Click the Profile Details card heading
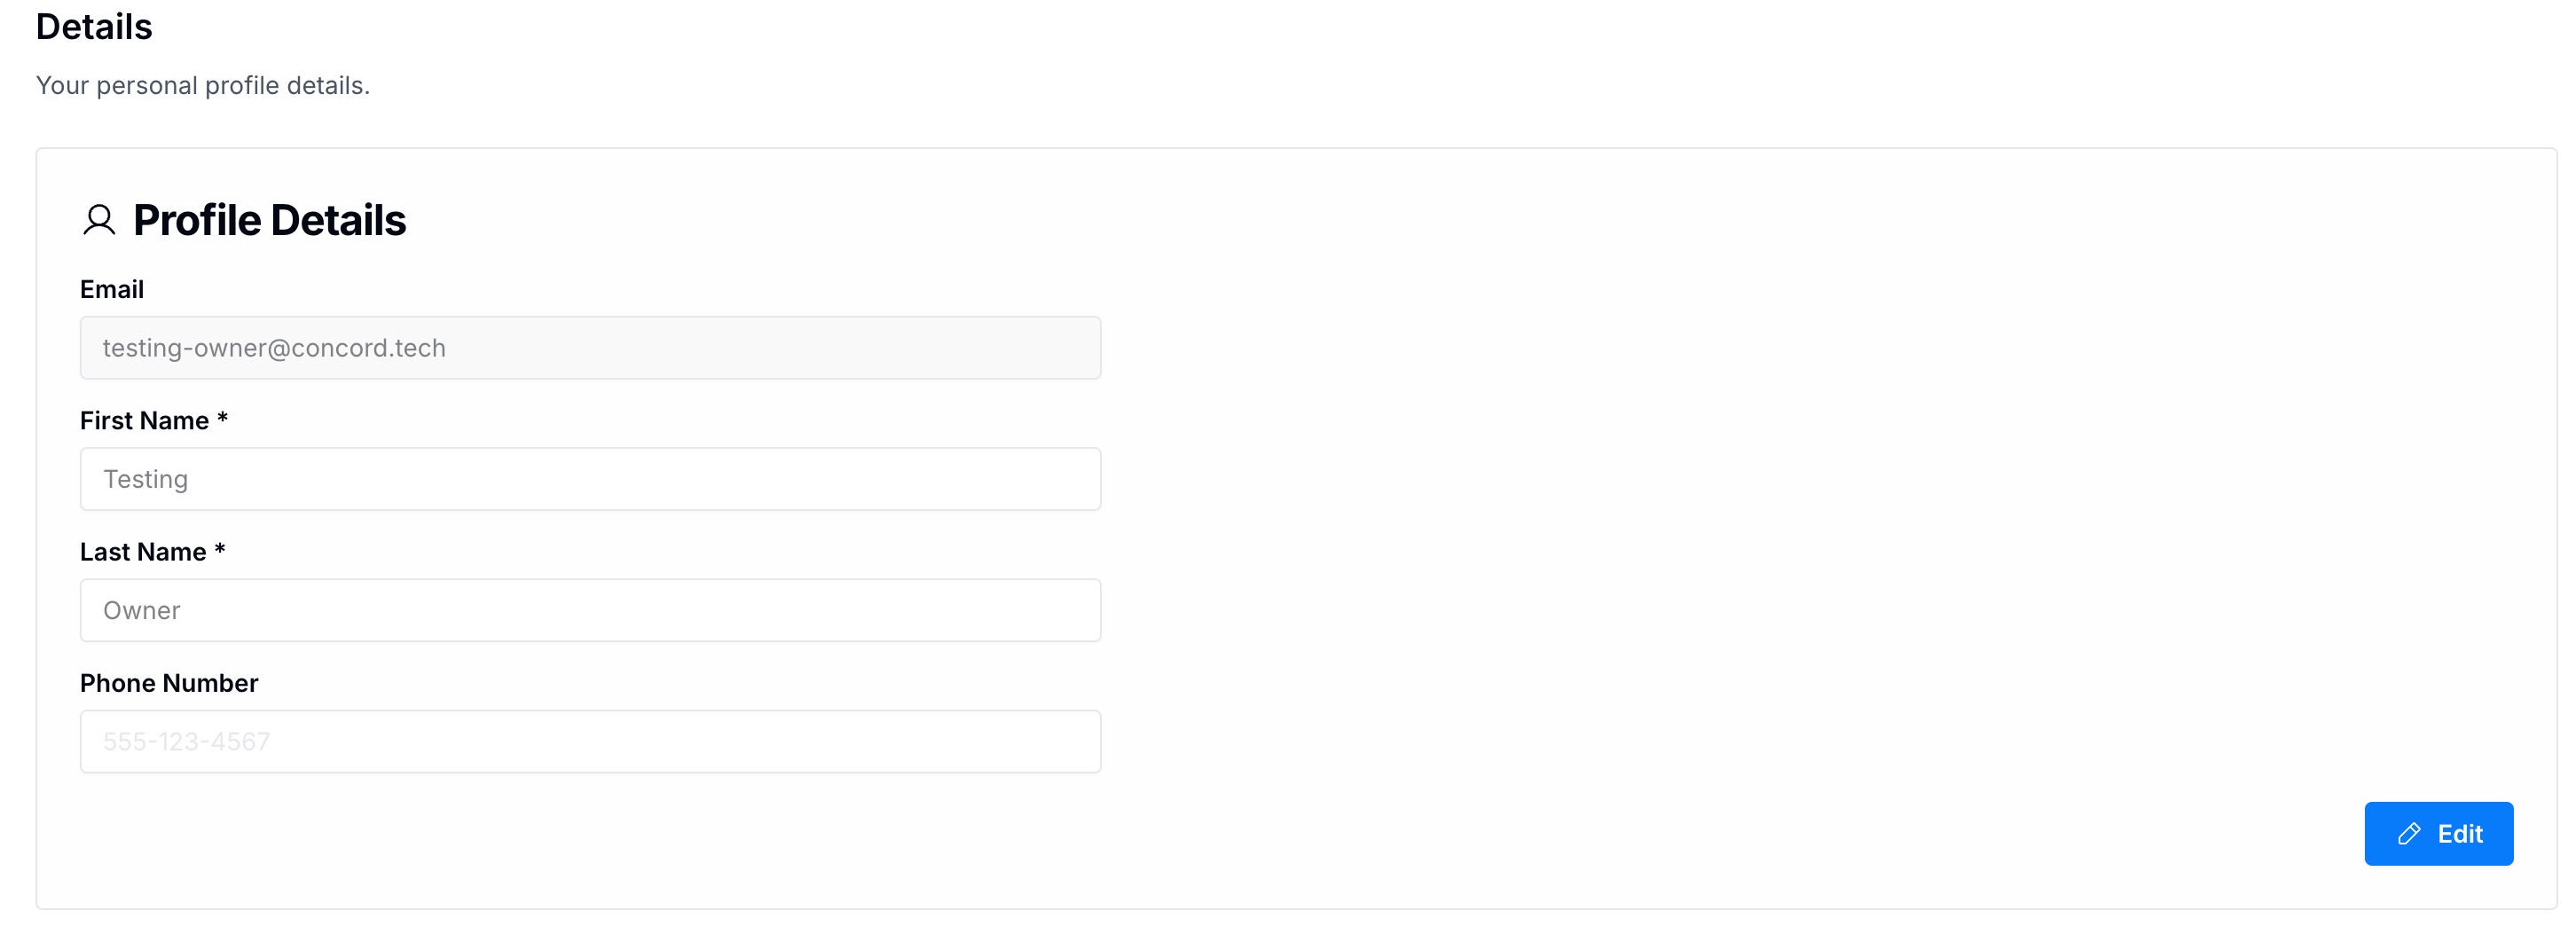This screenshot has width=2576, height=942. 269,220
